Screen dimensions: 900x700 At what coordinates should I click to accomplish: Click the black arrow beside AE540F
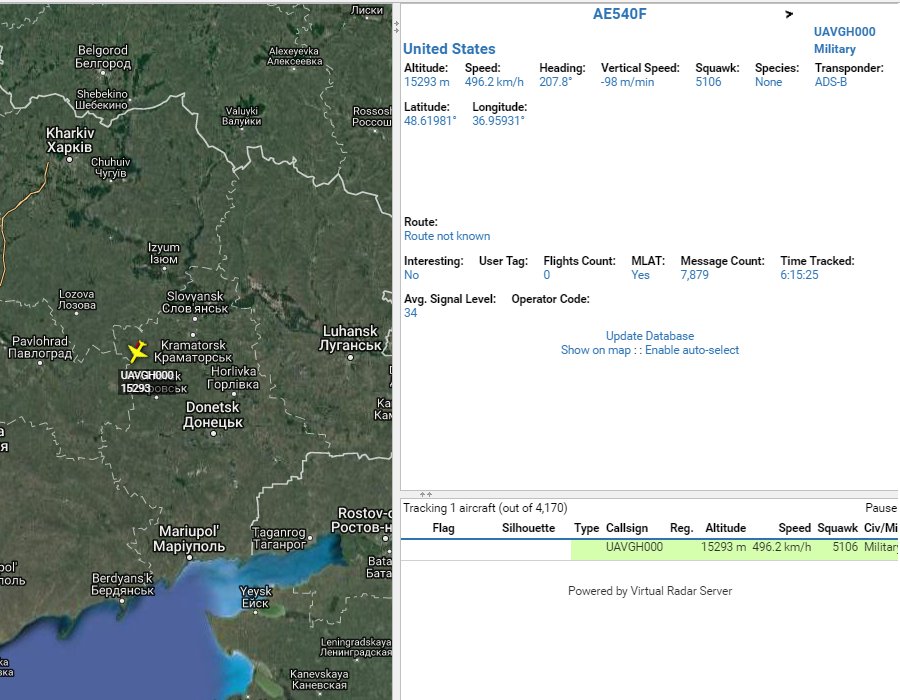click(789, 14)
